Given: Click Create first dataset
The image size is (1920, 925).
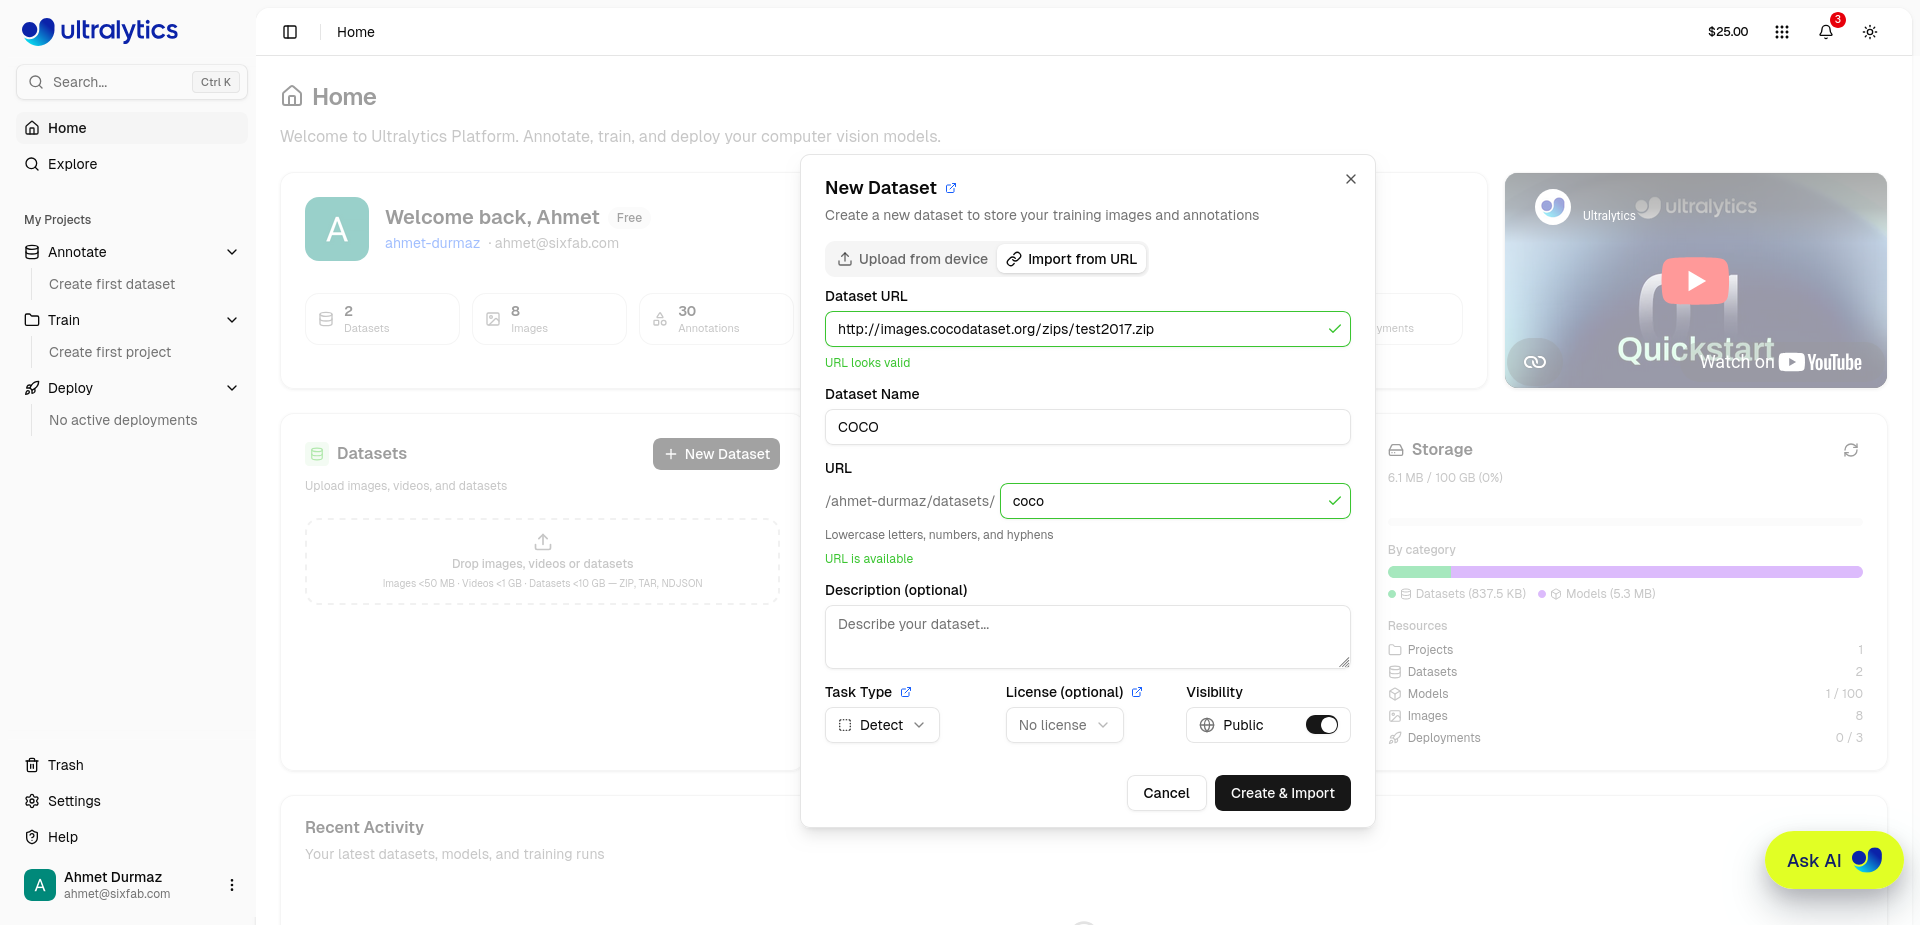Looking at the screenshot, I should [x=112, y=284].
